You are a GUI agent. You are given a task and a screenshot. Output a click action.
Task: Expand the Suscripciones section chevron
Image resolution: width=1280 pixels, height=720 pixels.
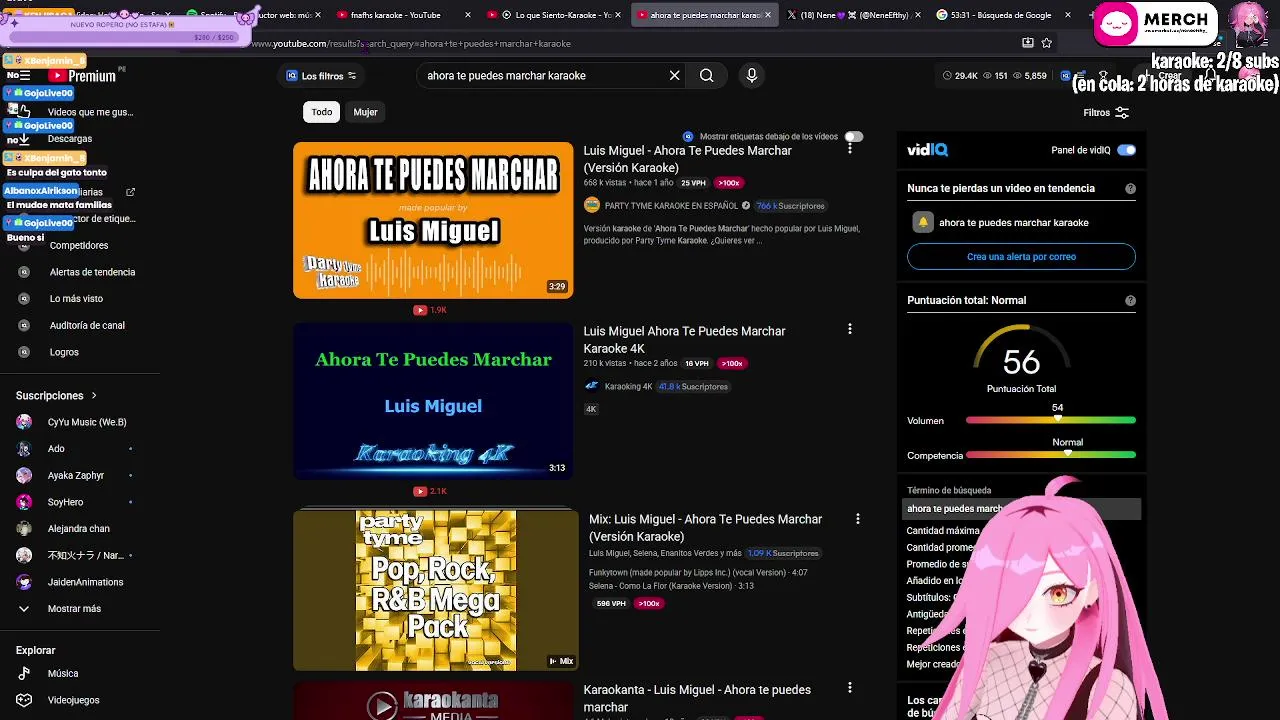tap(94, 396)
